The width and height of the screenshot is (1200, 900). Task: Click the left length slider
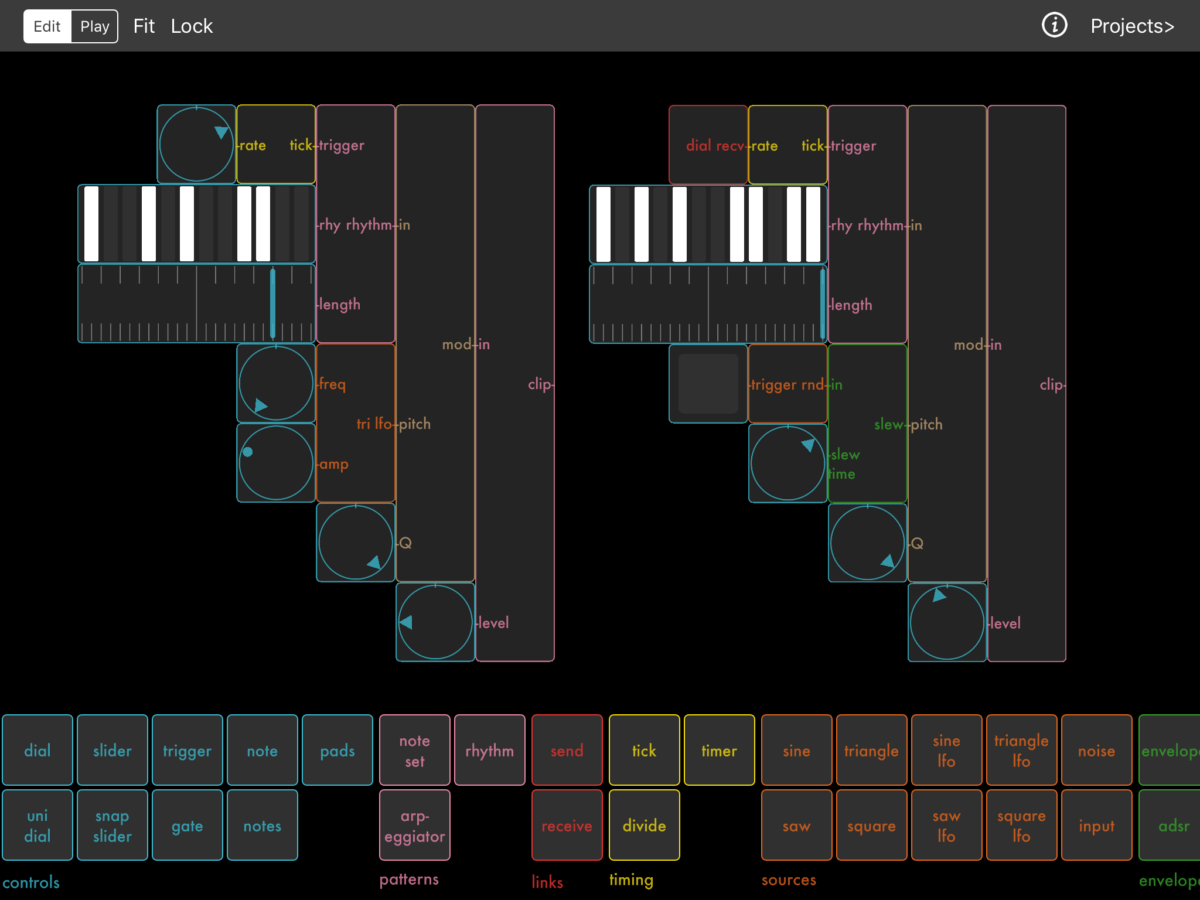click(x=196, y=304)
